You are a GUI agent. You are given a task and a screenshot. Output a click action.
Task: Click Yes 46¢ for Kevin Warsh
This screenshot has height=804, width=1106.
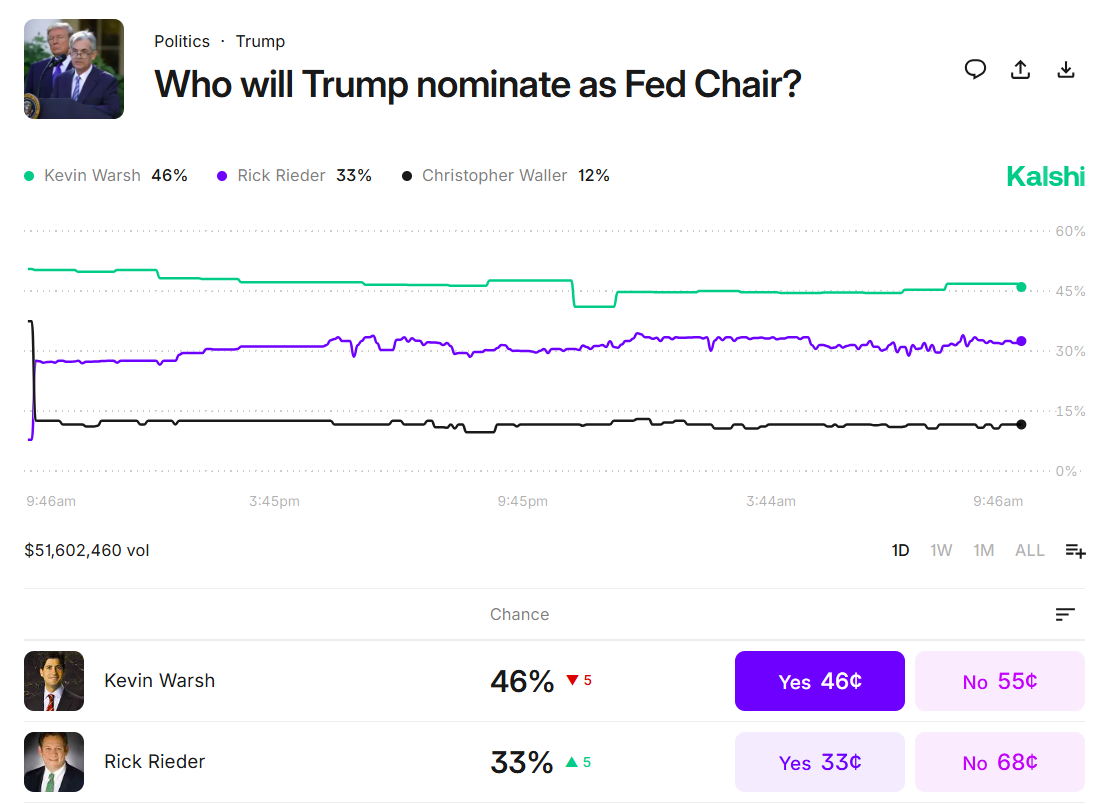click(x=819, y=681)
